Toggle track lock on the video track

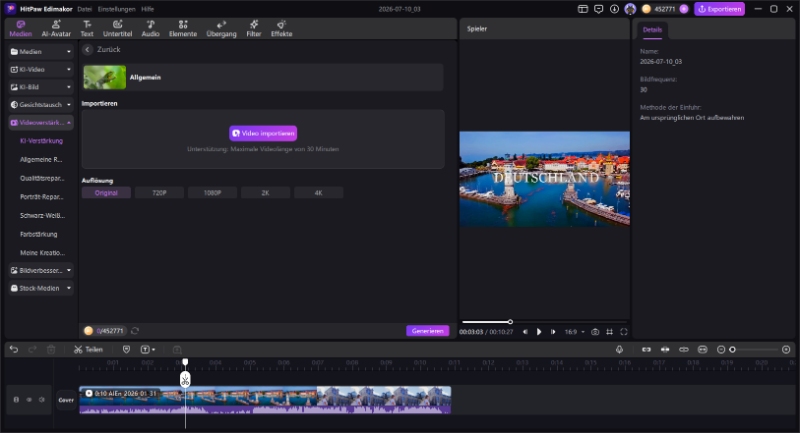click(16, 400)
